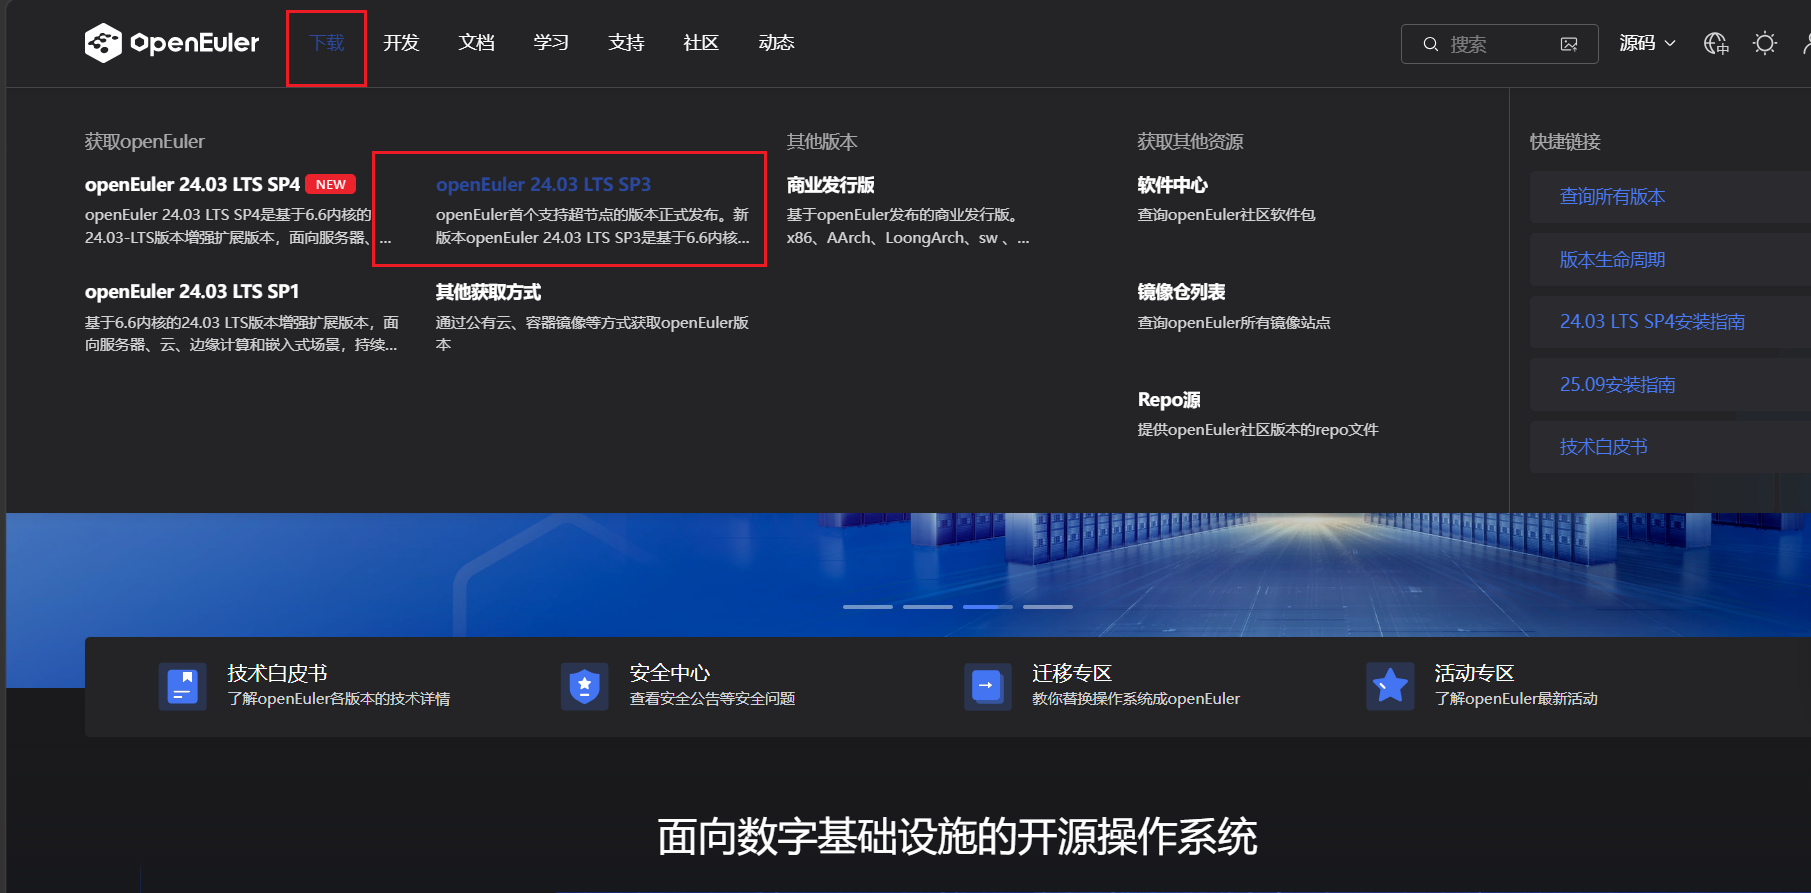Click the 安全中心 shield icon
This screenshot has height=893, width=1811.
coord(585,686)
